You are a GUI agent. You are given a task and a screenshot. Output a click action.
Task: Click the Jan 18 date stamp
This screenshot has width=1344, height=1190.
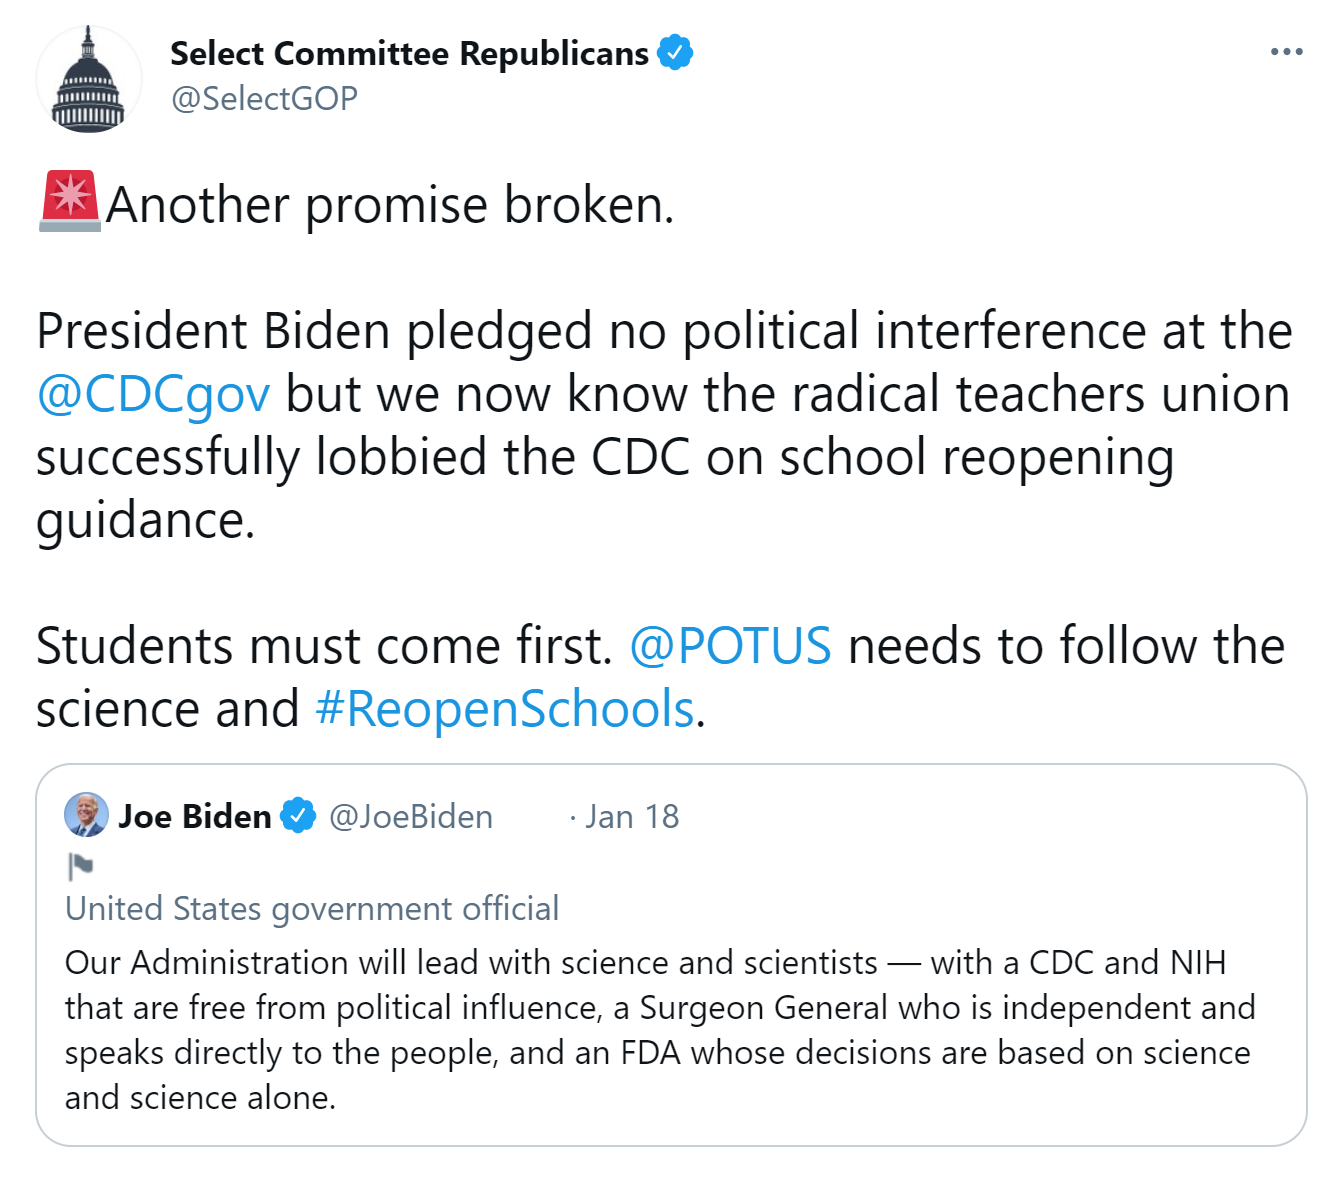click(632, 816)
